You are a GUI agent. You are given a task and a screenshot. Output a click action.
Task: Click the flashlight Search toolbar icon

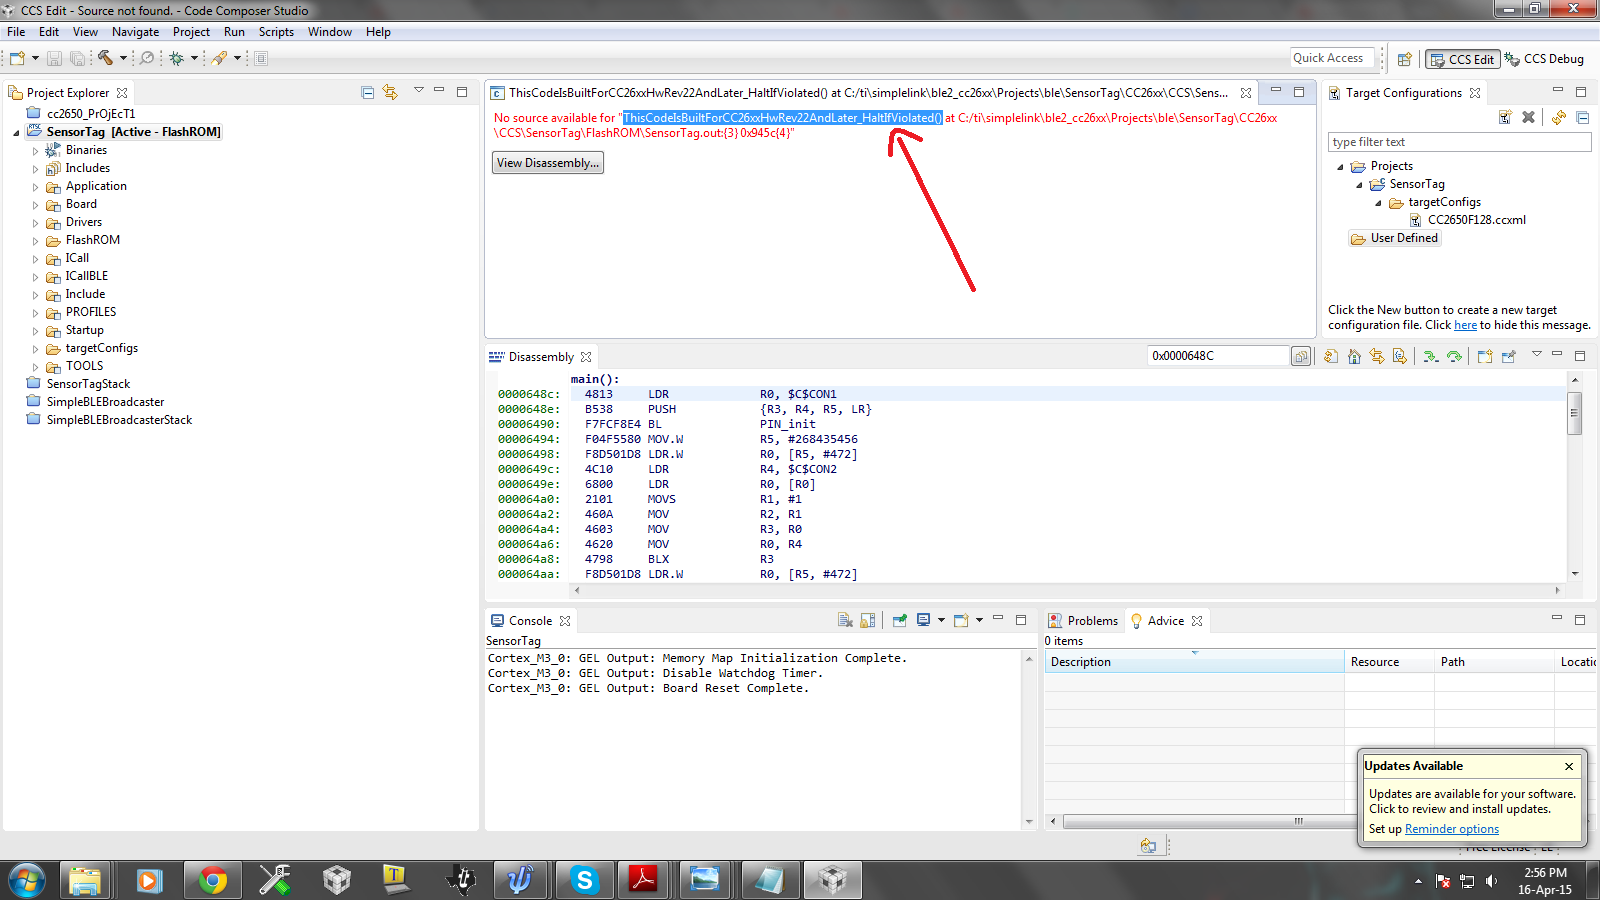[x=219, y=58]
